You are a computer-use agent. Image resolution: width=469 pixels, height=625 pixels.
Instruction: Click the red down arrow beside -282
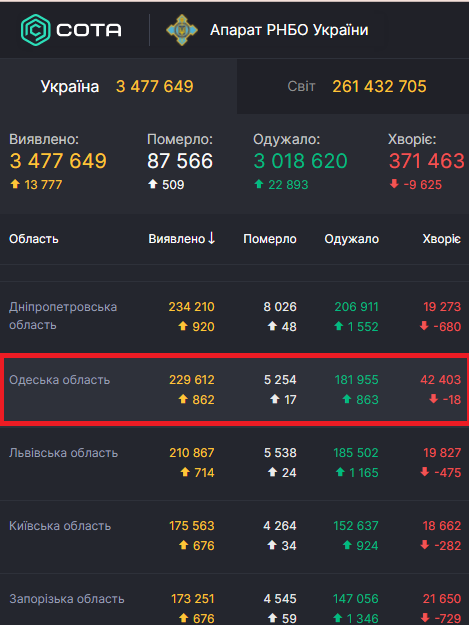coord(425,545)
